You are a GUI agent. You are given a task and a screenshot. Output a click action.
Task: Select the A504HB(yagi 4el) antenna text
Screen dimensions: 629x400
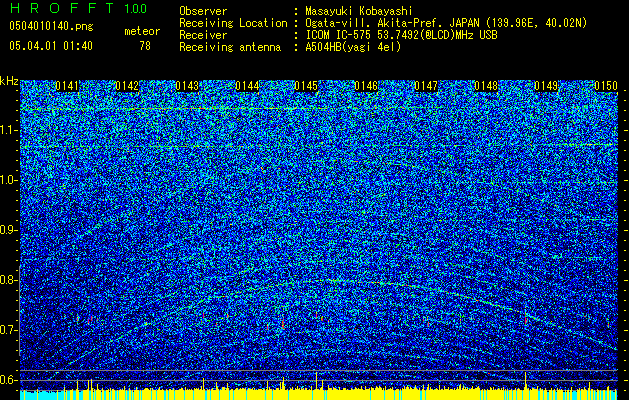[x=353, y=47]
